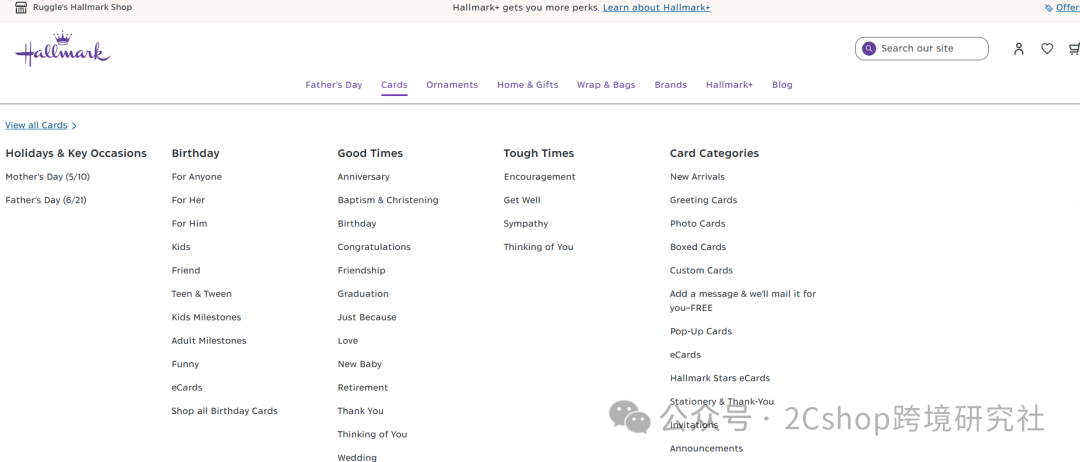1080x462 pixels.
Task: Open Mother's Day (5/10) cards
Action: click(x=48, y=177)
